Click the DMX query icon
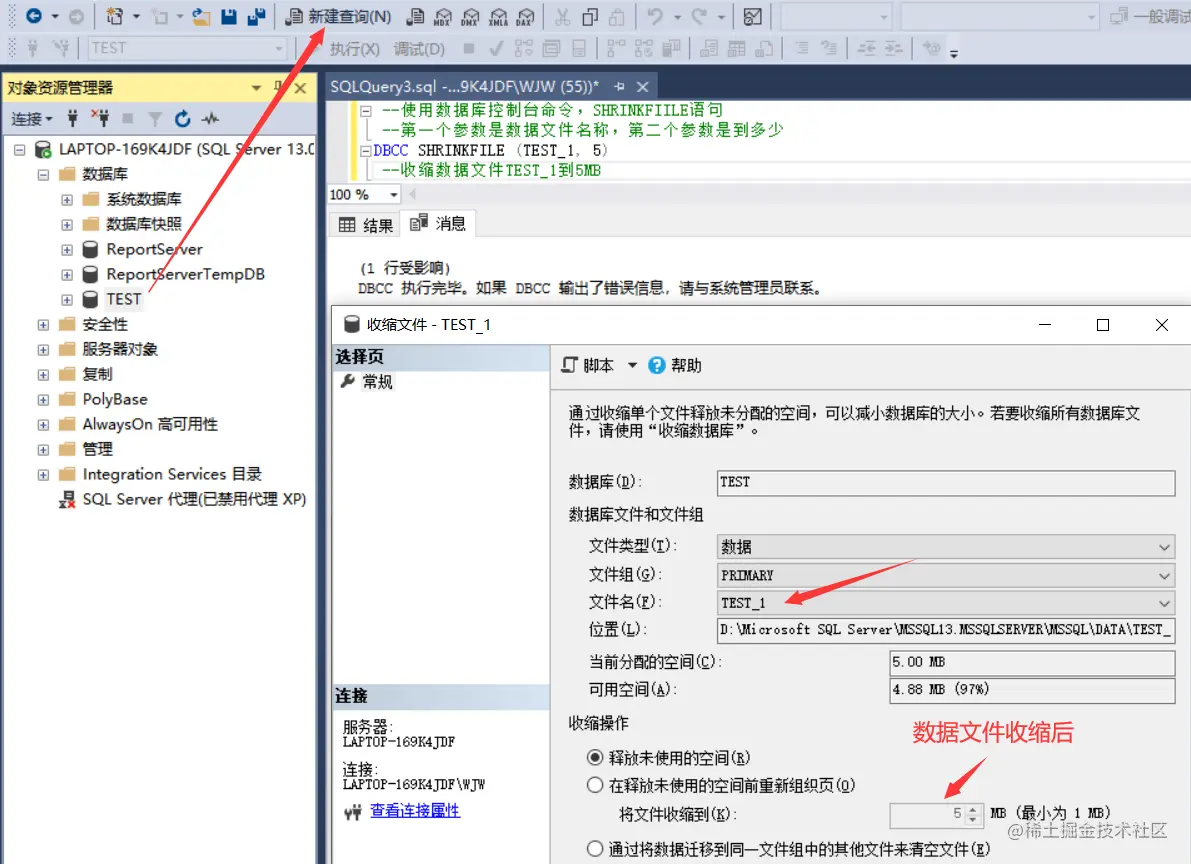 tap(470, 16)
